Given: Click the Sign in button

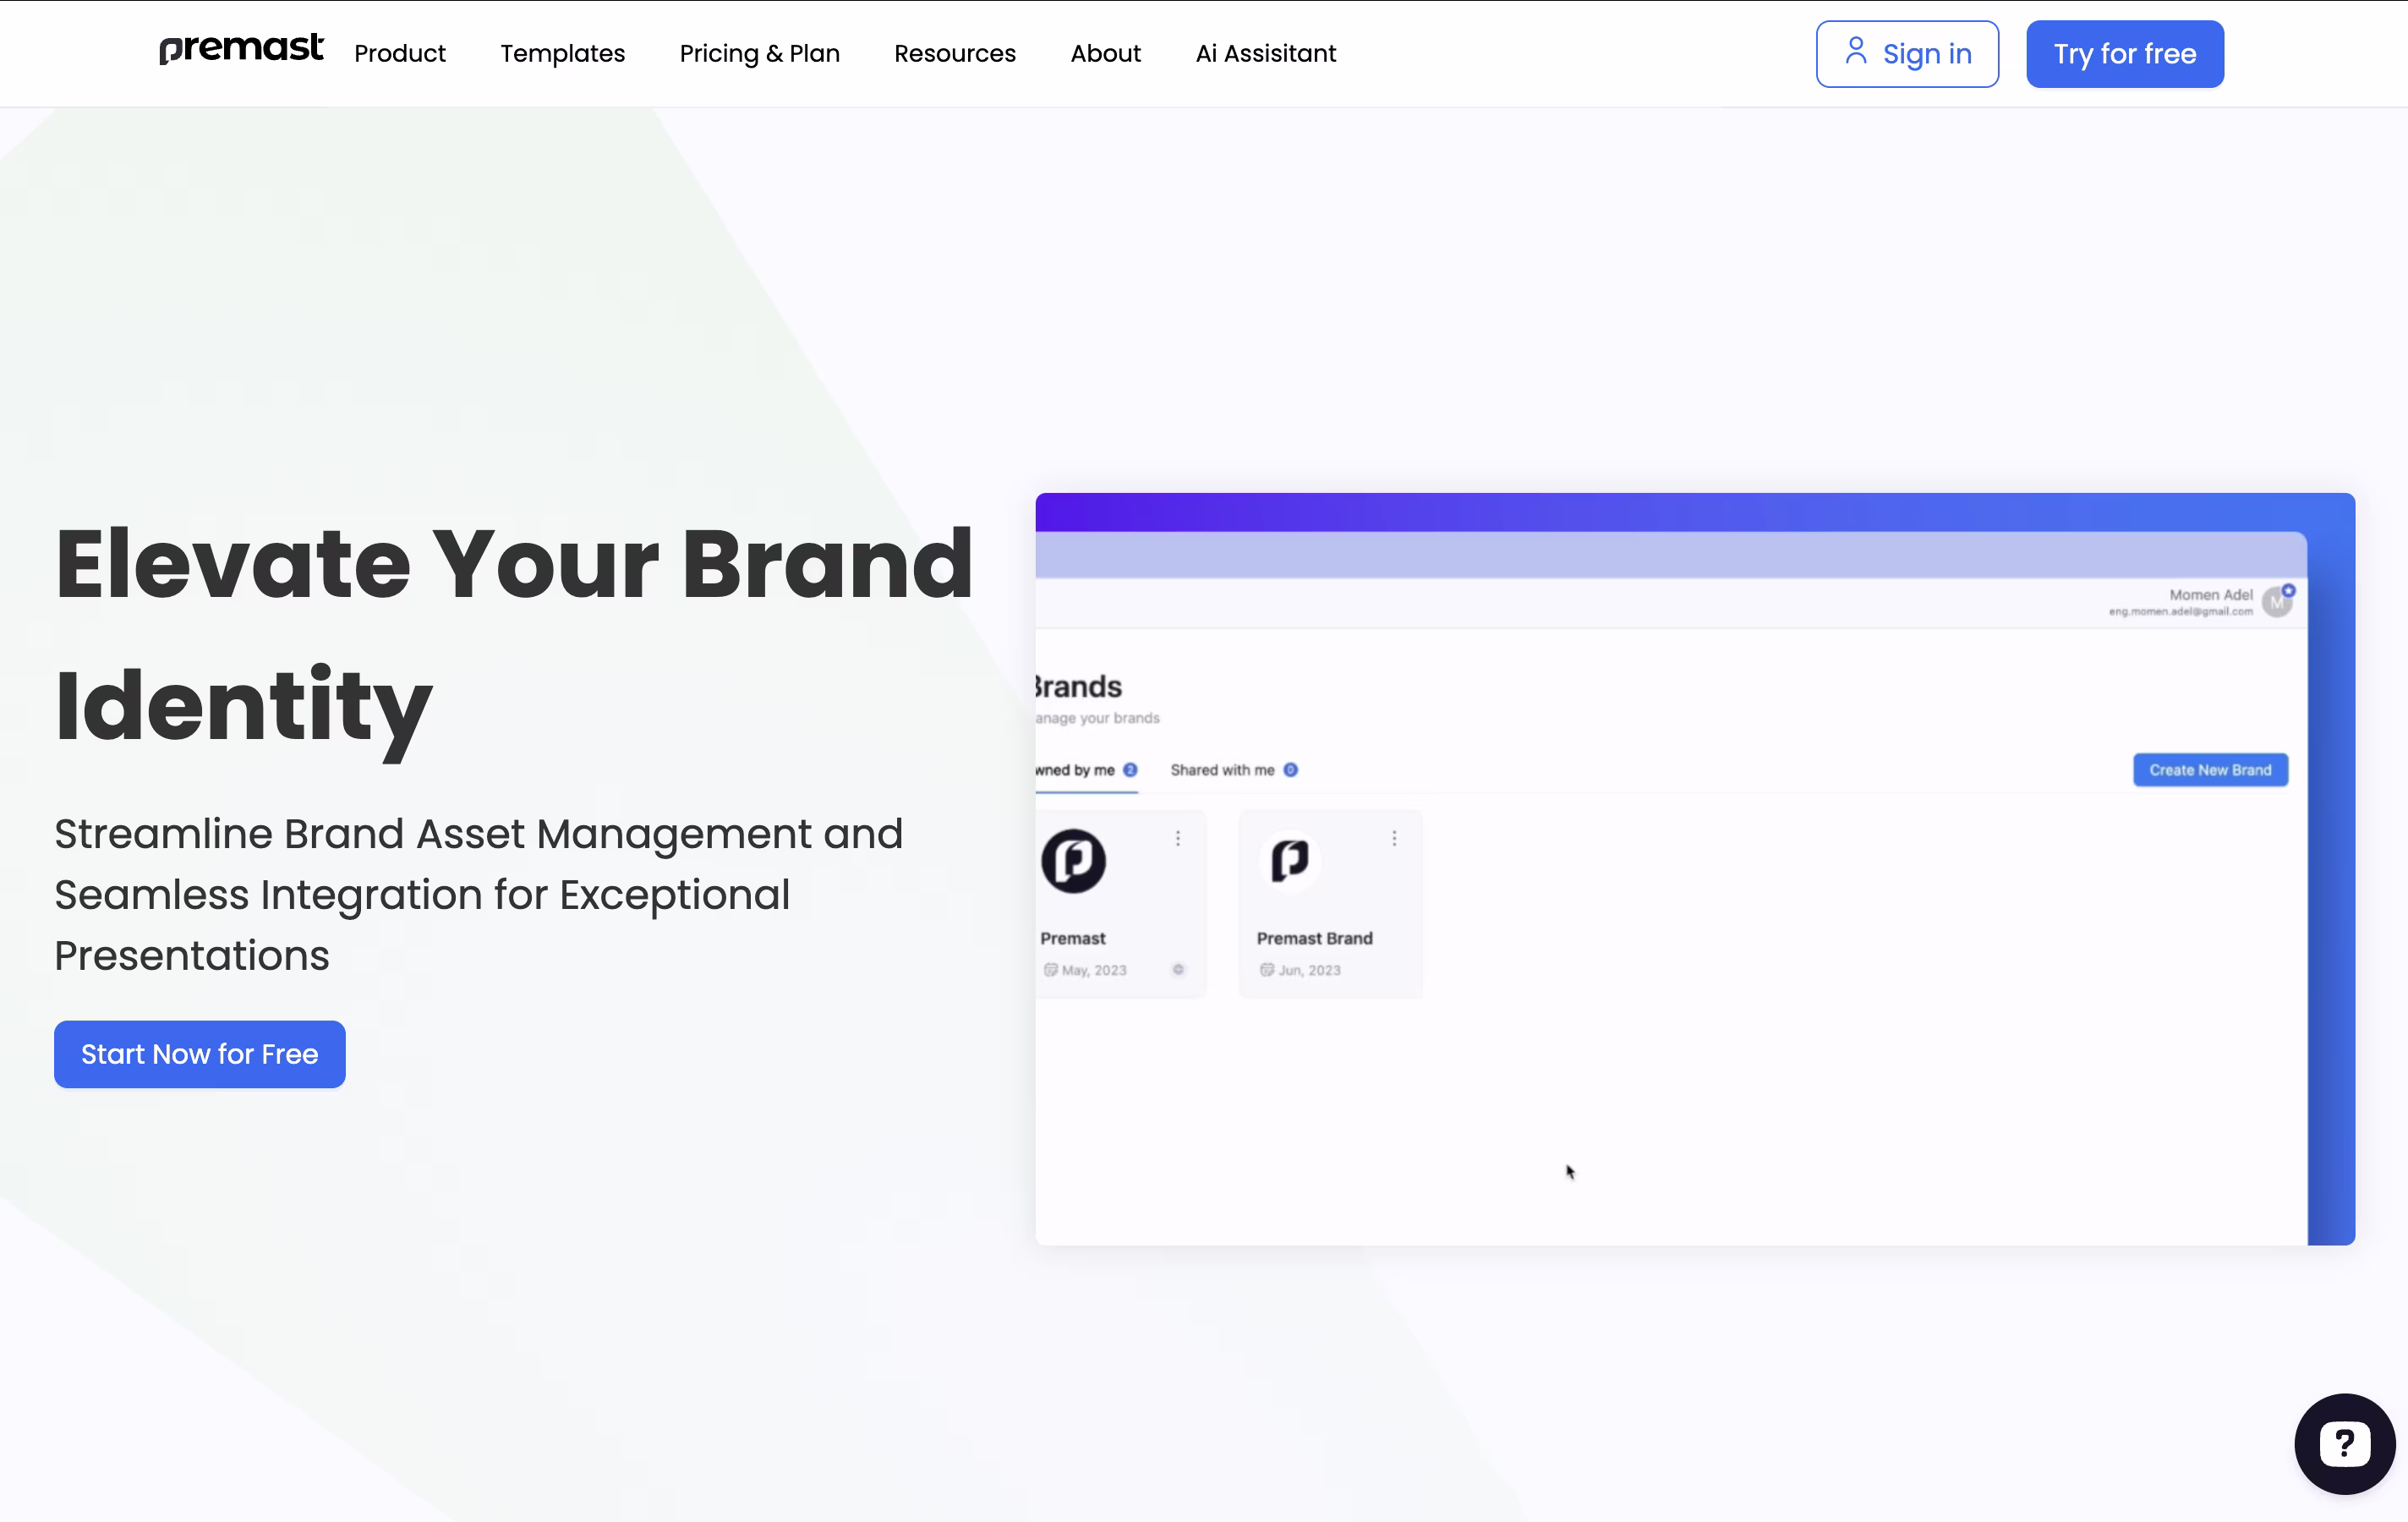Looking at the screenshot, I should [1907, 54].
